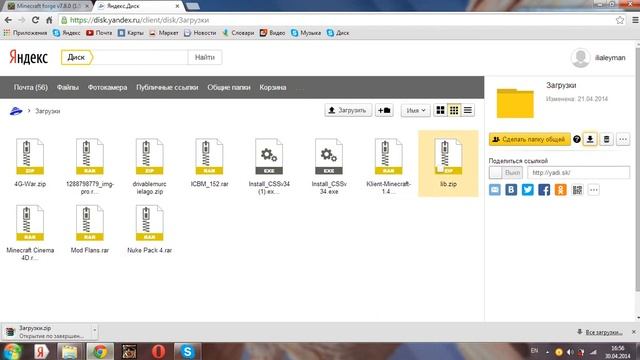Share link by email icon

495,190
